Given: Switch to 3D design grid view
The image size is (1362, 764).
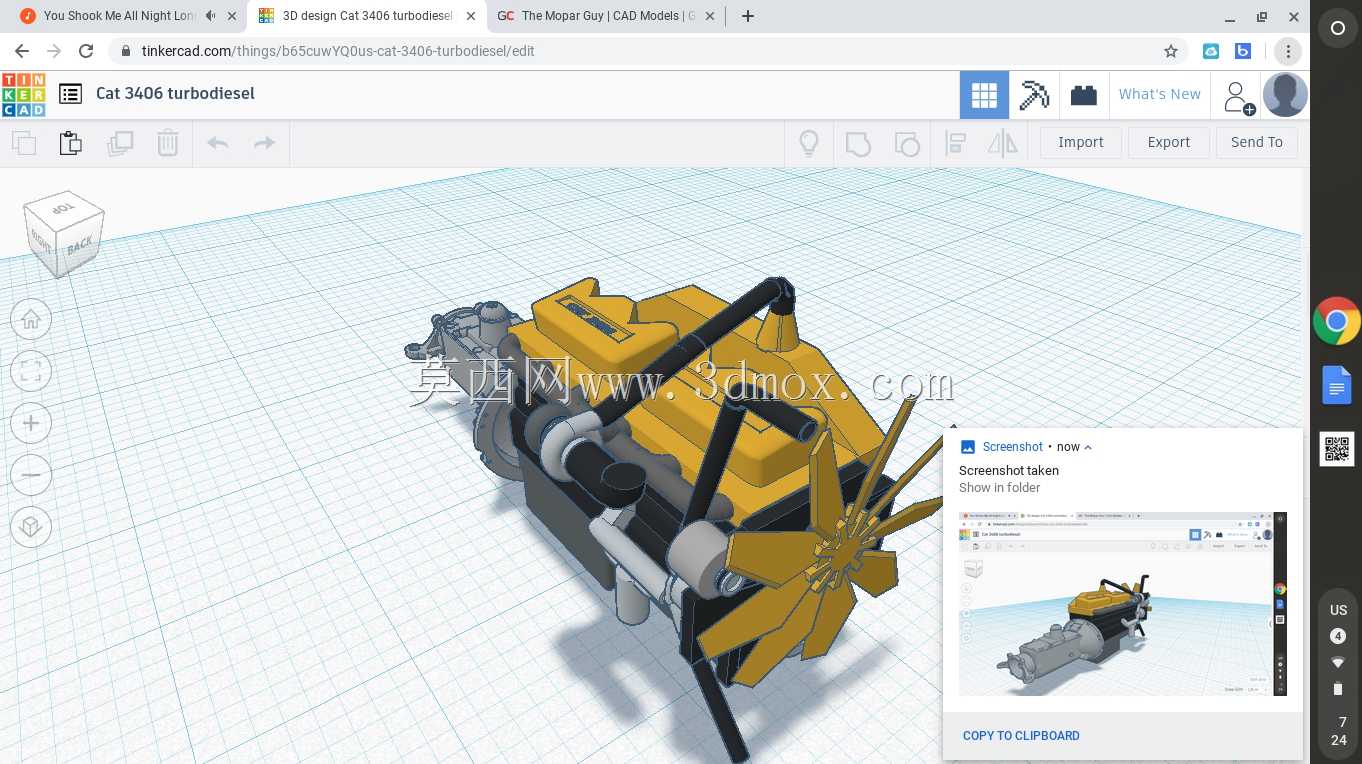Looking at the screenshot, I should [984, 95].
